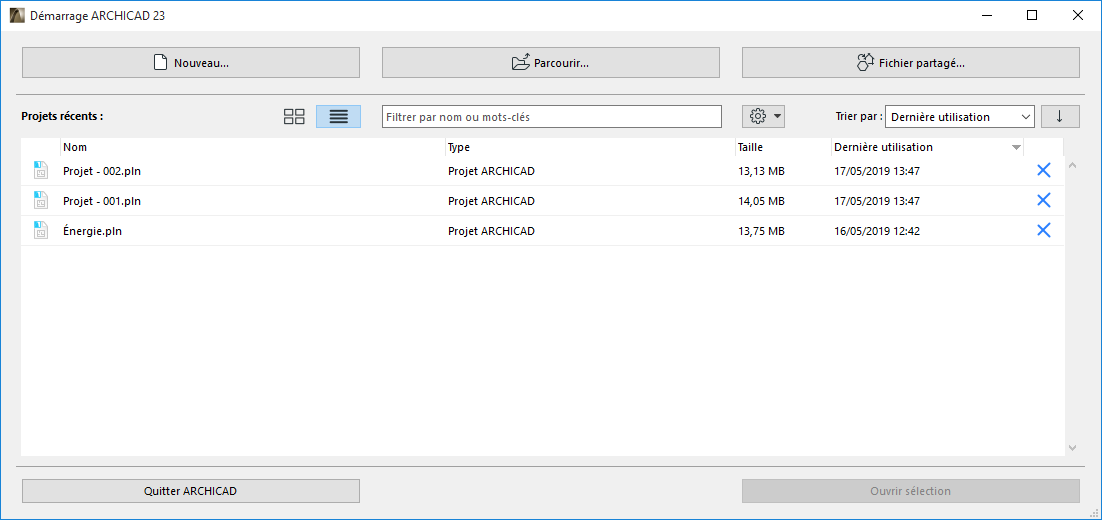Close the Démarrage ARCHICAD 23 window
This screenshot has height=520, width=1102.
(x=1077, y=15)
